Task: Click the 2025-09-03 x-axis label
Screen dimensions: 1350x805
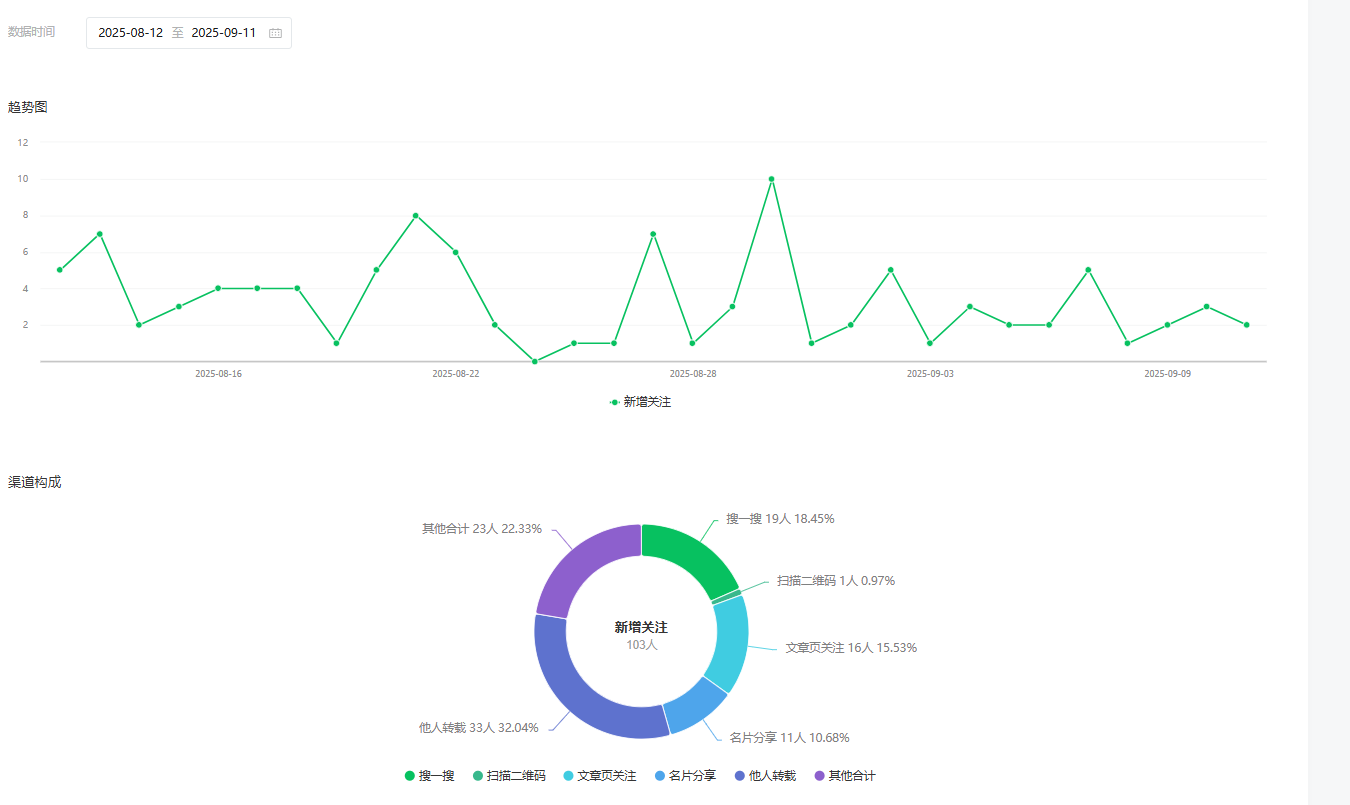Action: (x=930, y=374)
